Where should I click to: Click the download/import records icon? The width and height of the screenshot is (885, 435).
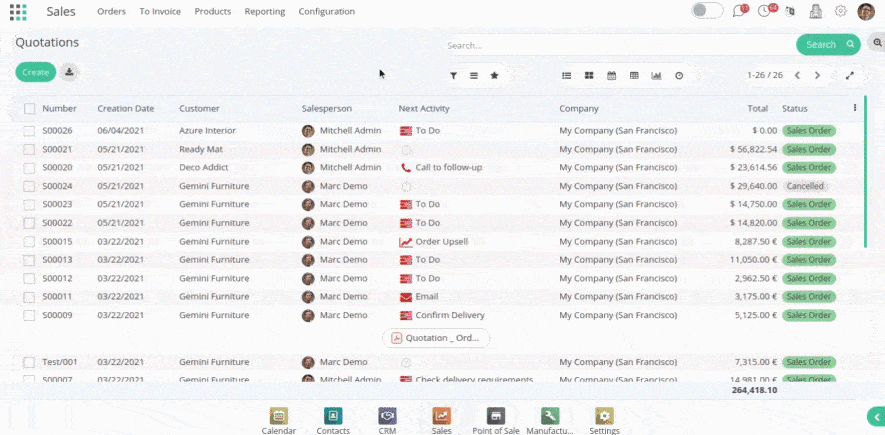(69, 72)
